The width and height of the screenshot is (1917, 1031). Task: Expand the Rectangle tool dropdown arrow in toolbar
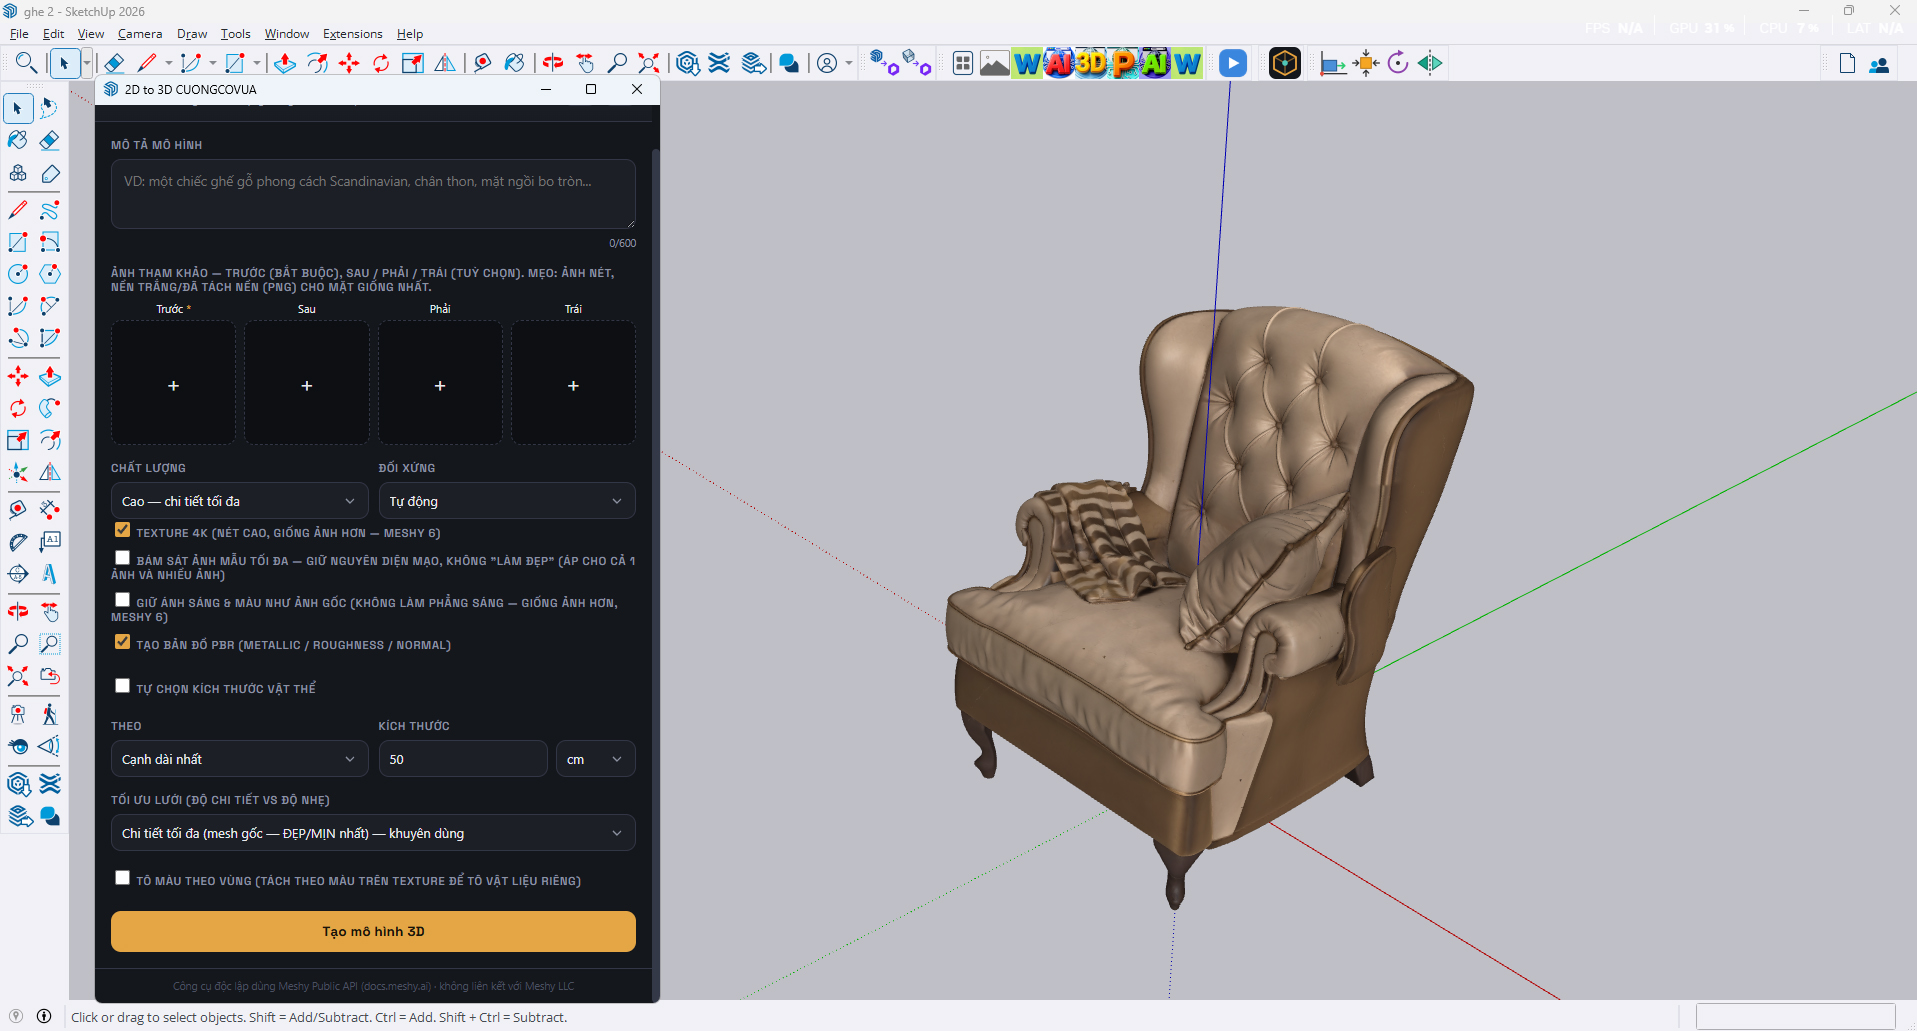[x=256, y=63]
